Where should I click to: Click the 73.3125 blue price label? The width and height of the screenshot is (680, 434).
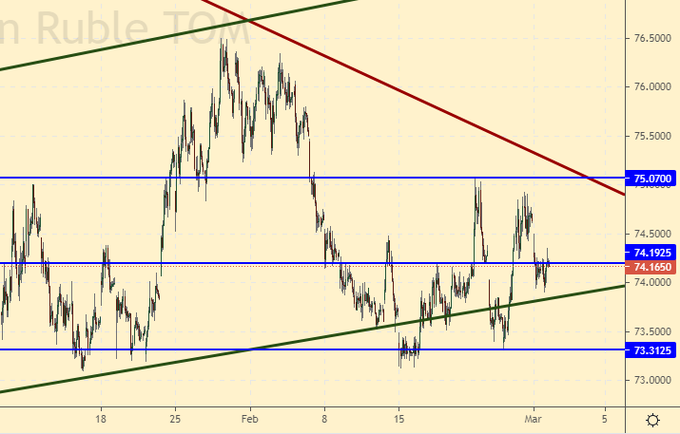(652, 350)
